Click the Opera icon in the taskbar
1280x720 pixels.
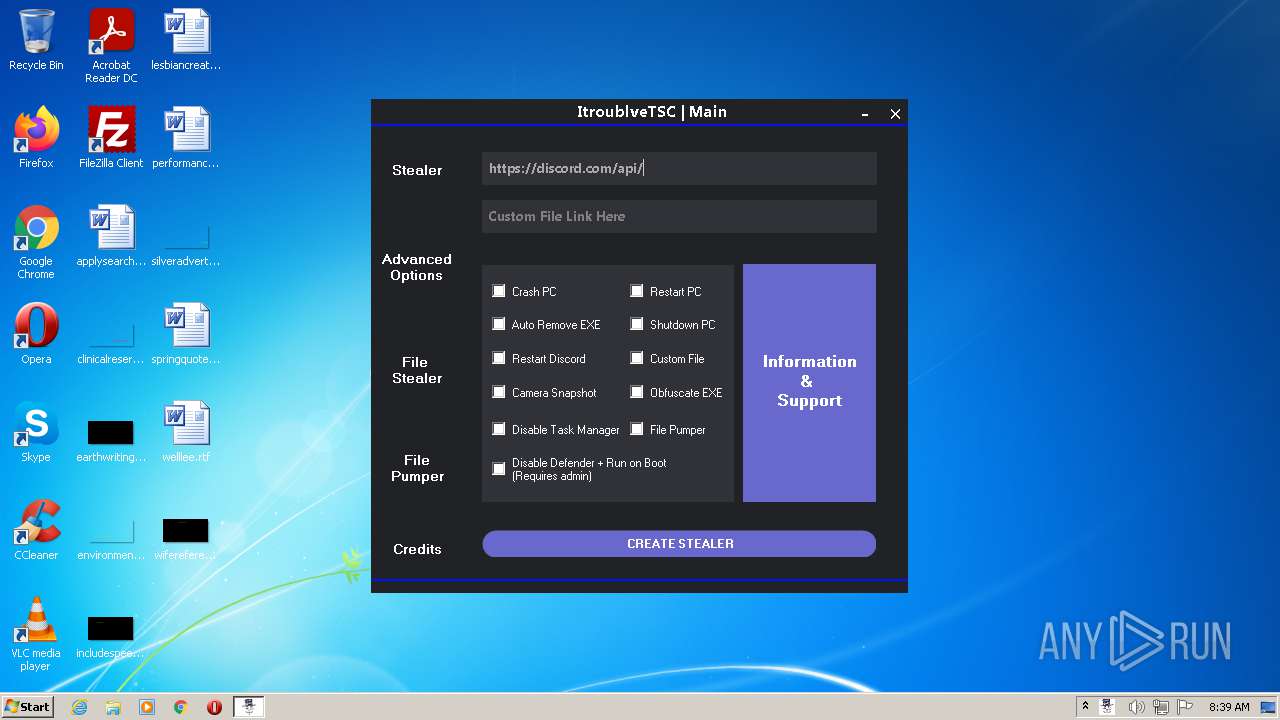[214, 707]
